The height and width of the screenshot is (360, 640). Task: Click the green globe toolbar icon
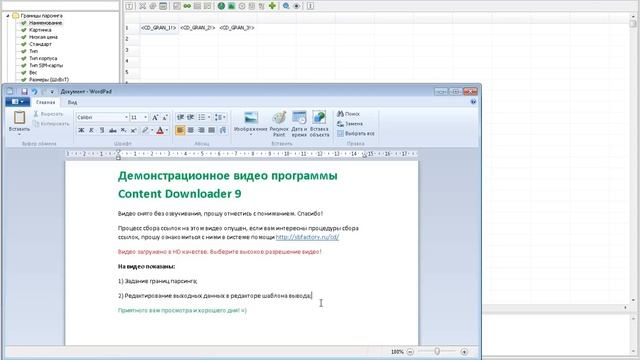pyautogui.click(x=221, y=6)
